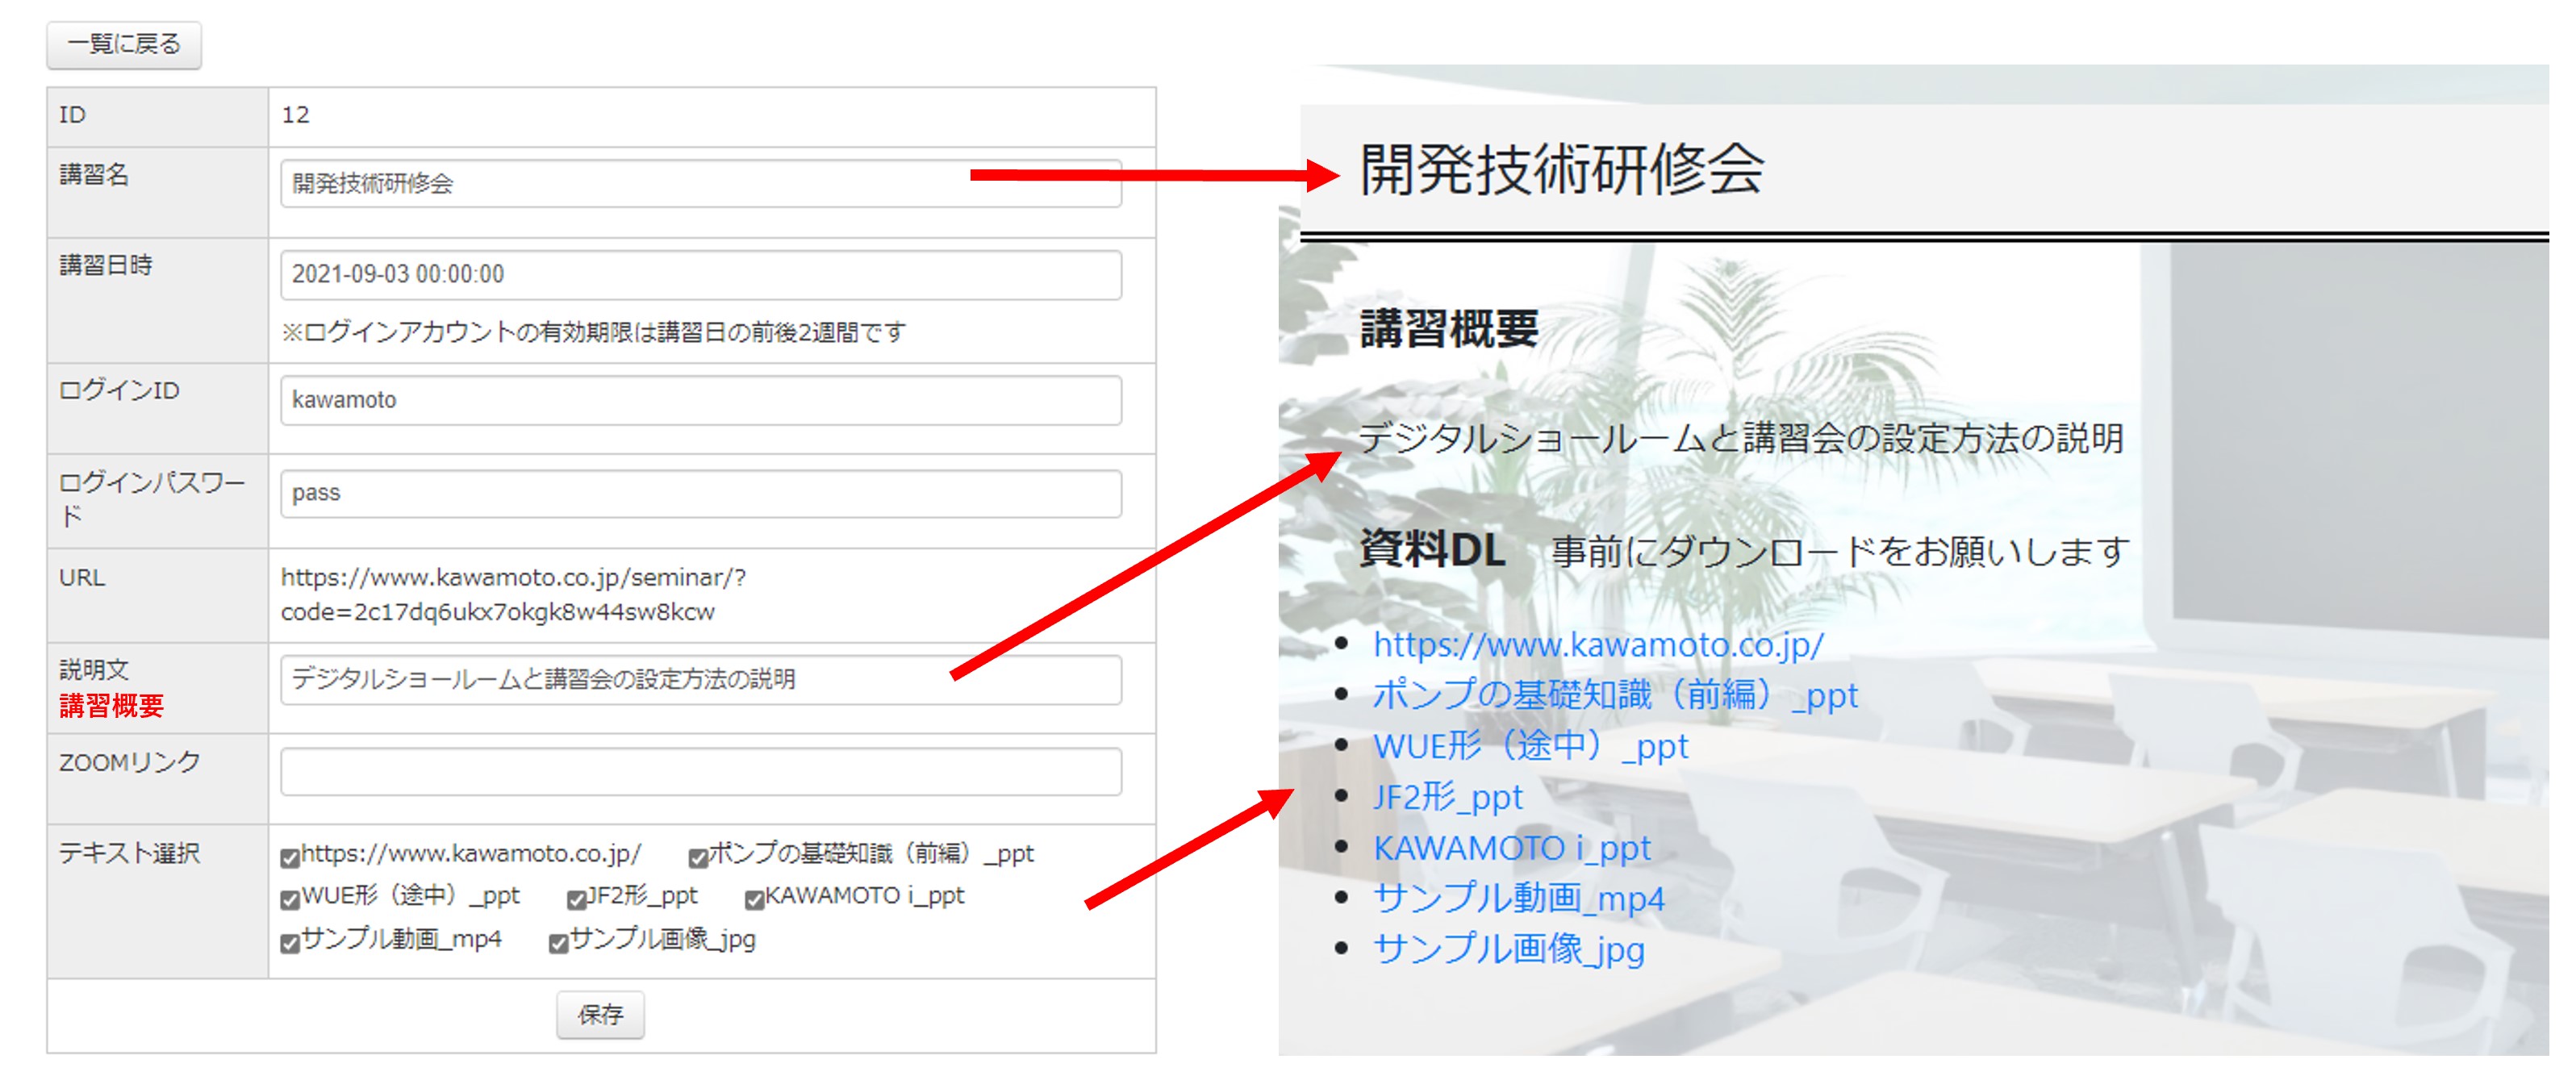
Task: Focus the 講習名 input field
Action: pyautogui.click(x=700, y=183)
